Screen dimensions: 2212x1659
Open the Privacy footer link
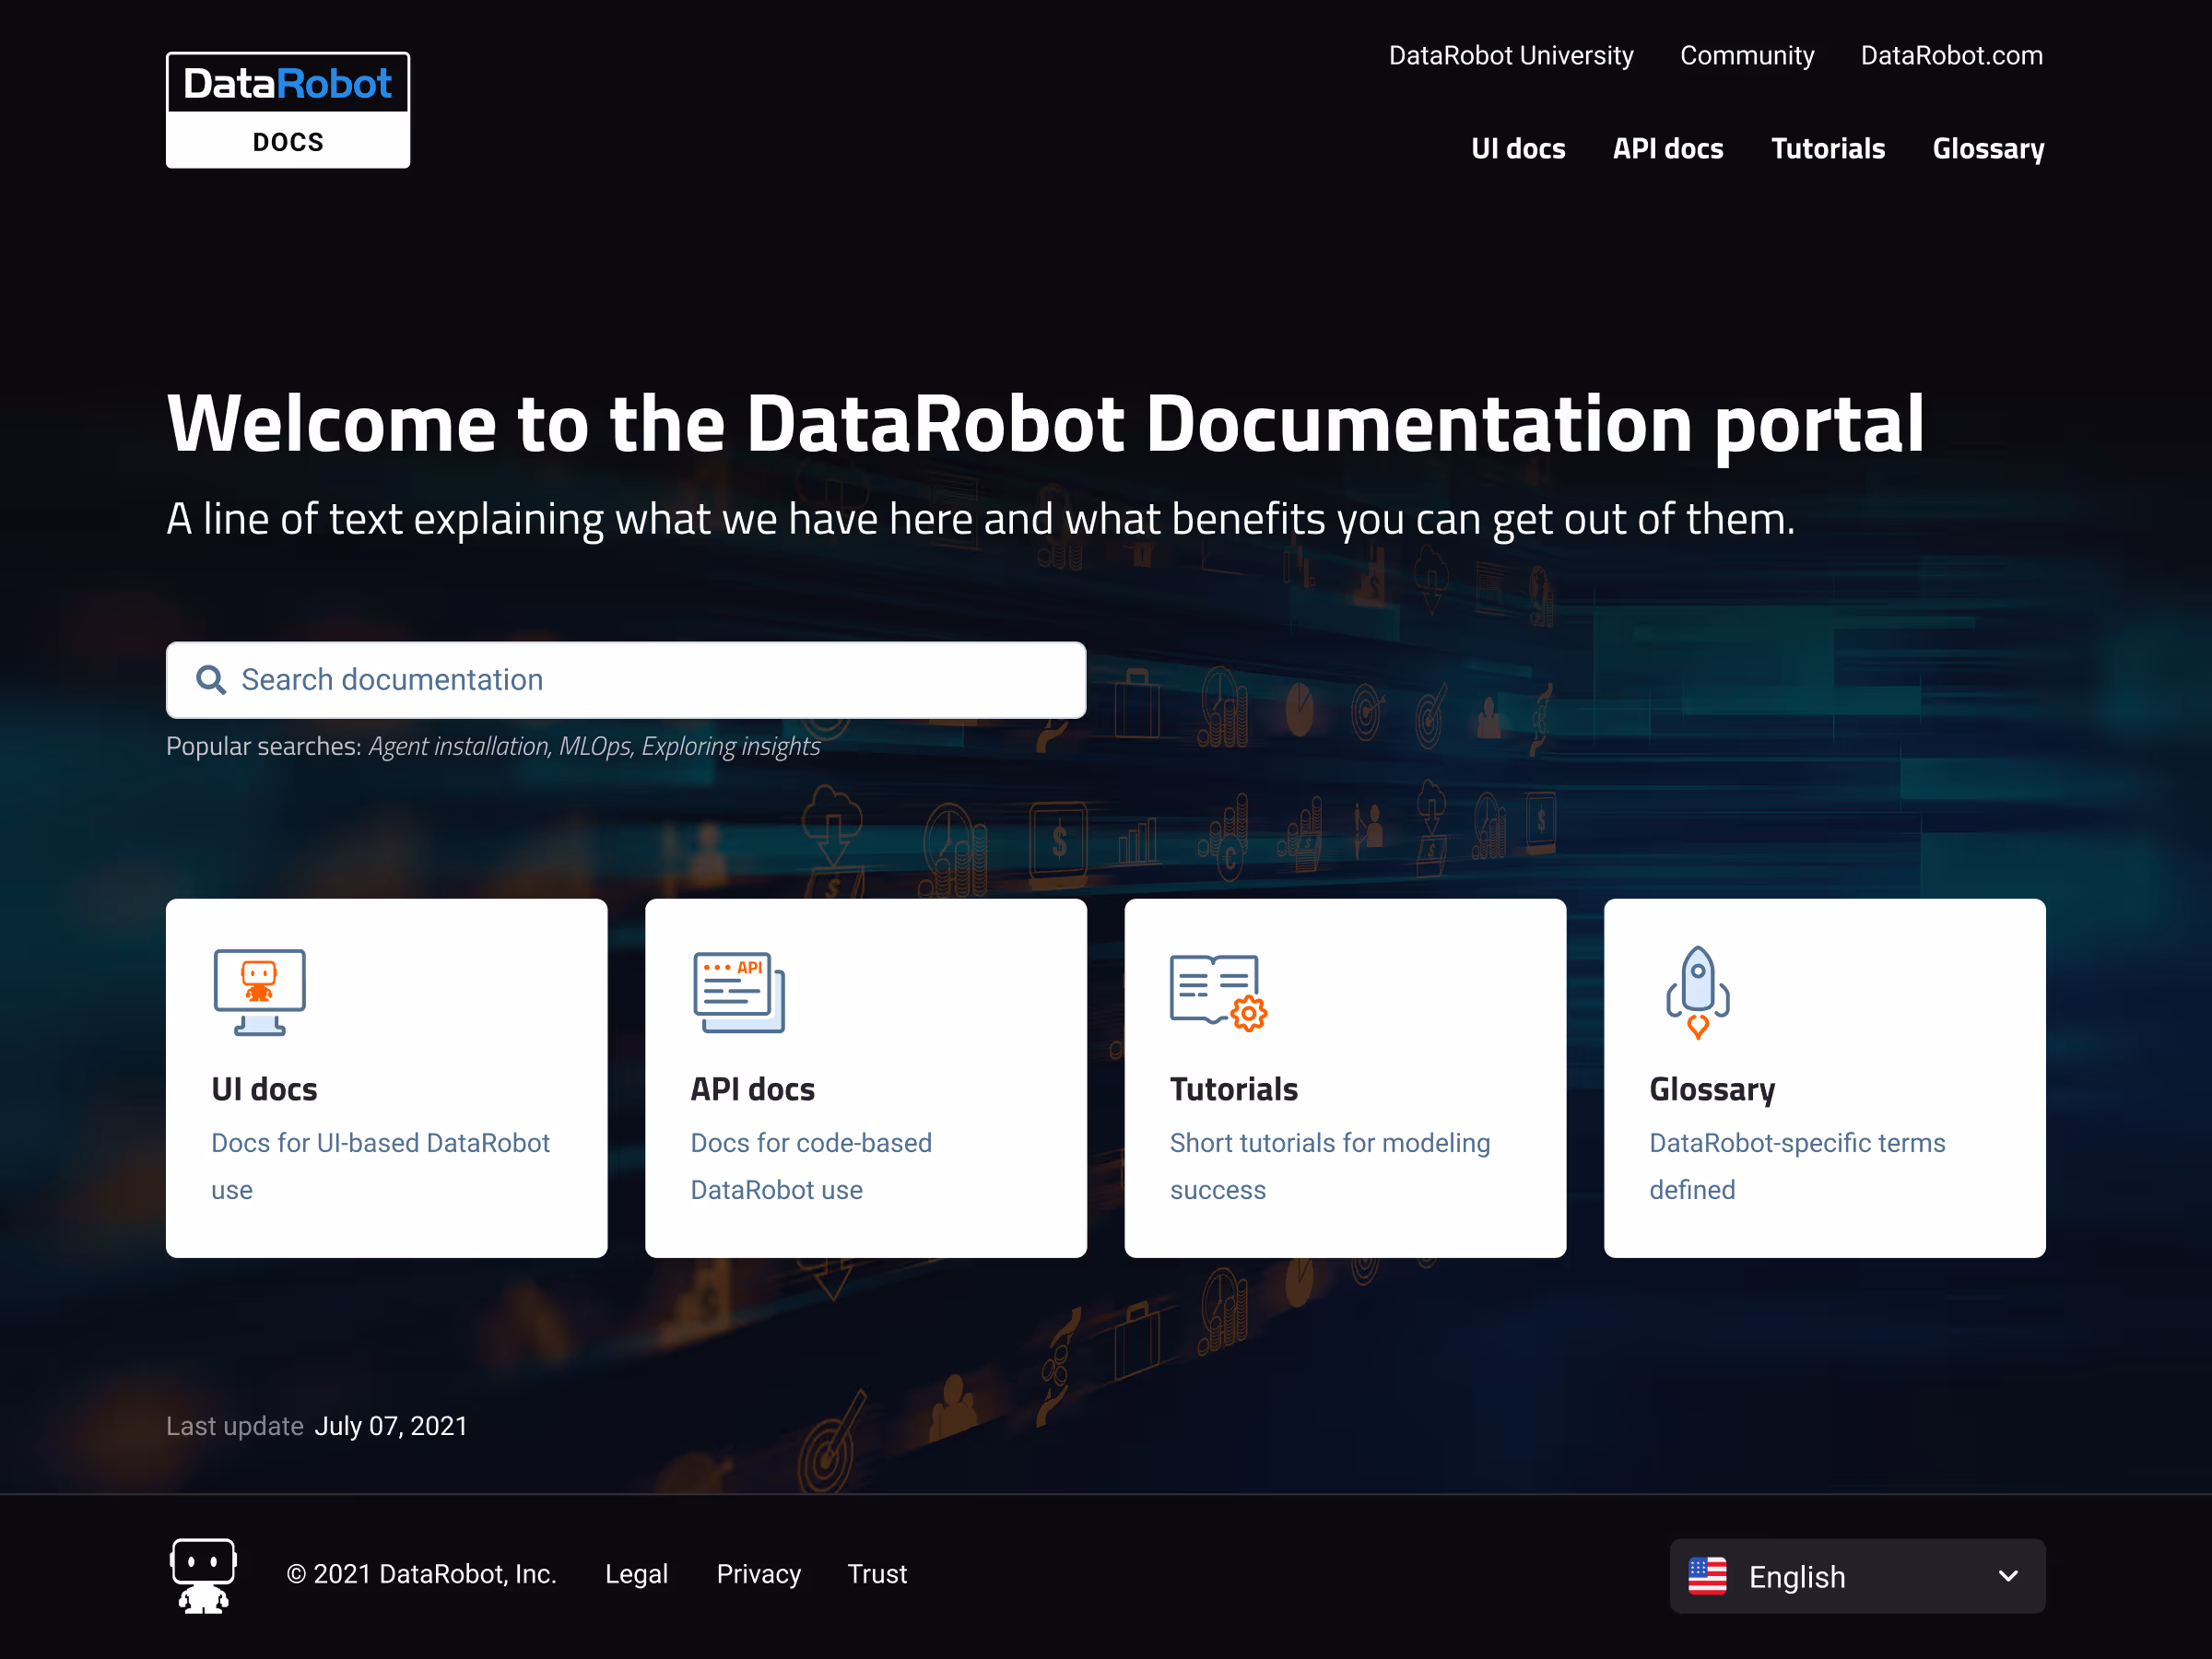coord(758,1574)
